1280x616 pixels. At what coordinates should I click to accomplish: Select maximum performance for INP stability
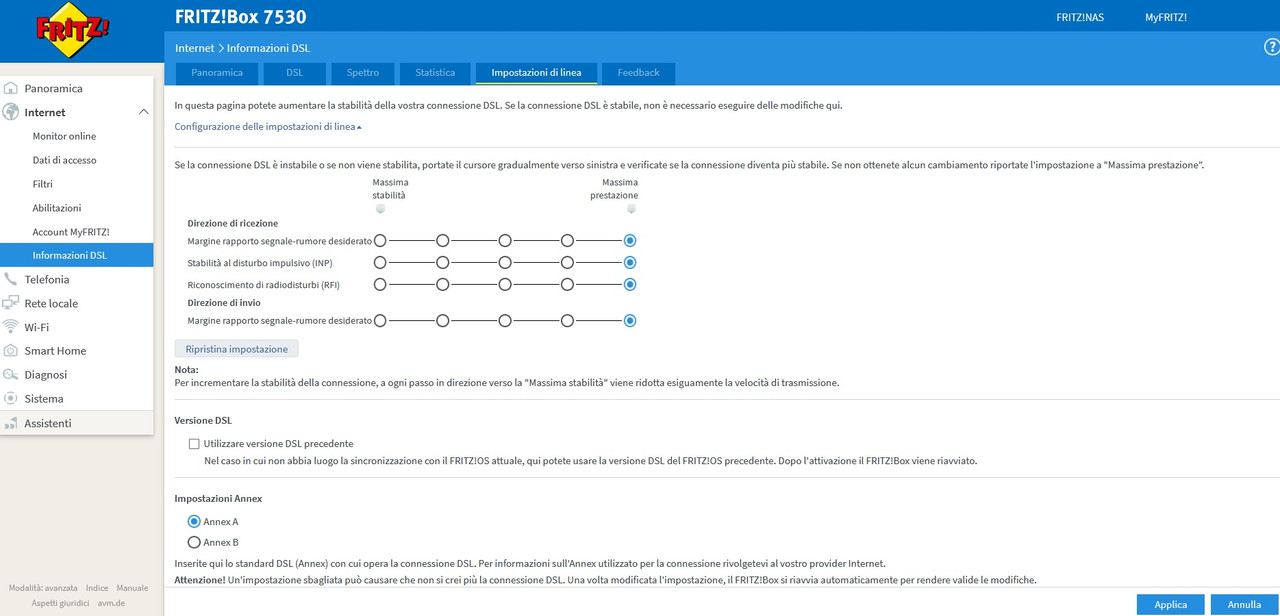pyautogui.click(x=630, y=263)
